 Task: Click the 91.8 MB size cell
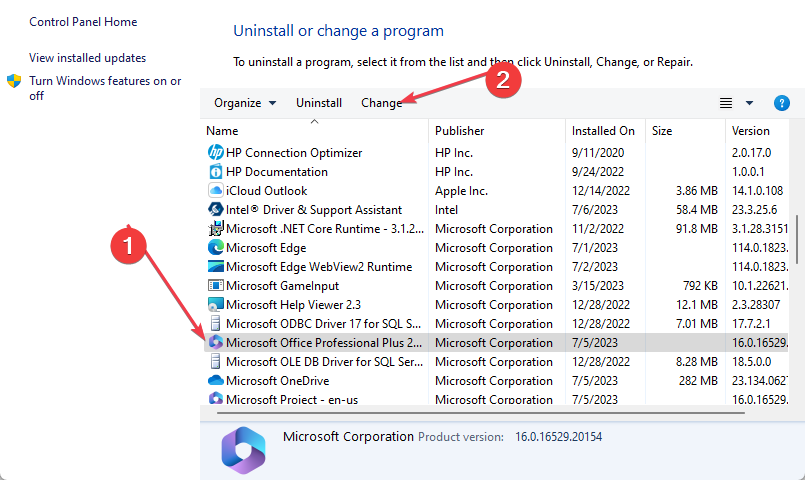[696, 229]
